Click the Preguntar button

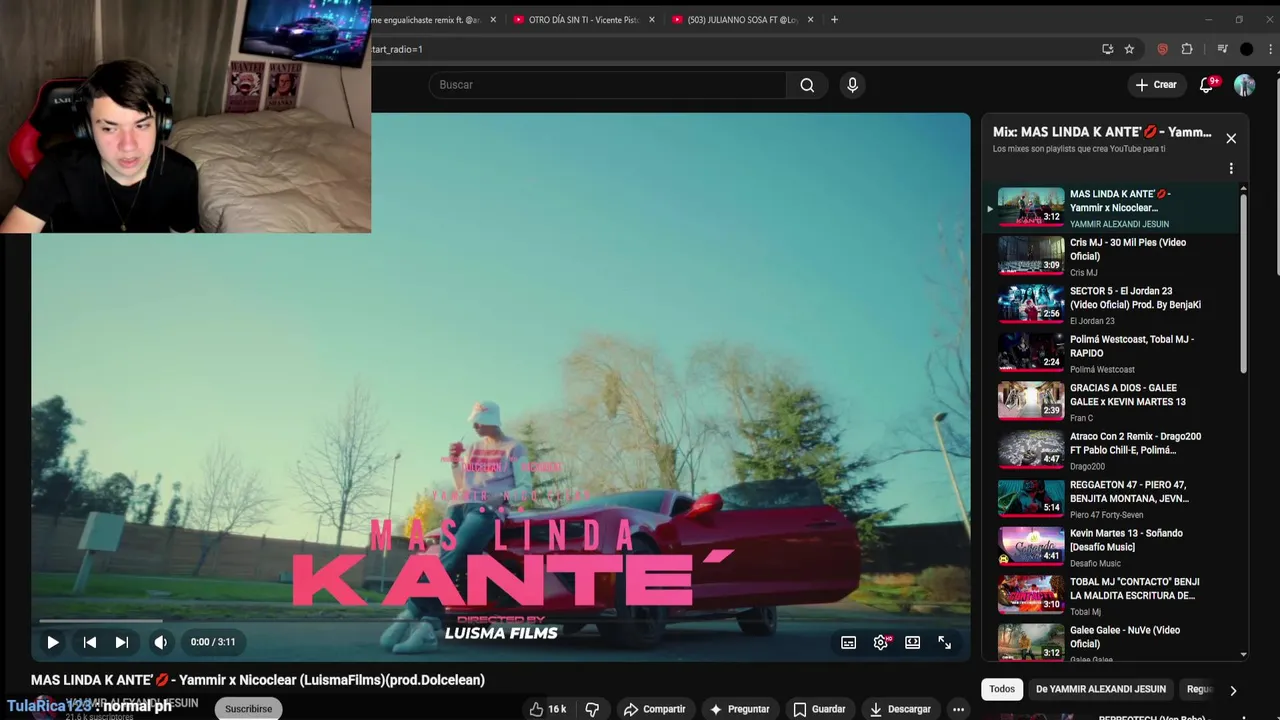pos(739,709)
